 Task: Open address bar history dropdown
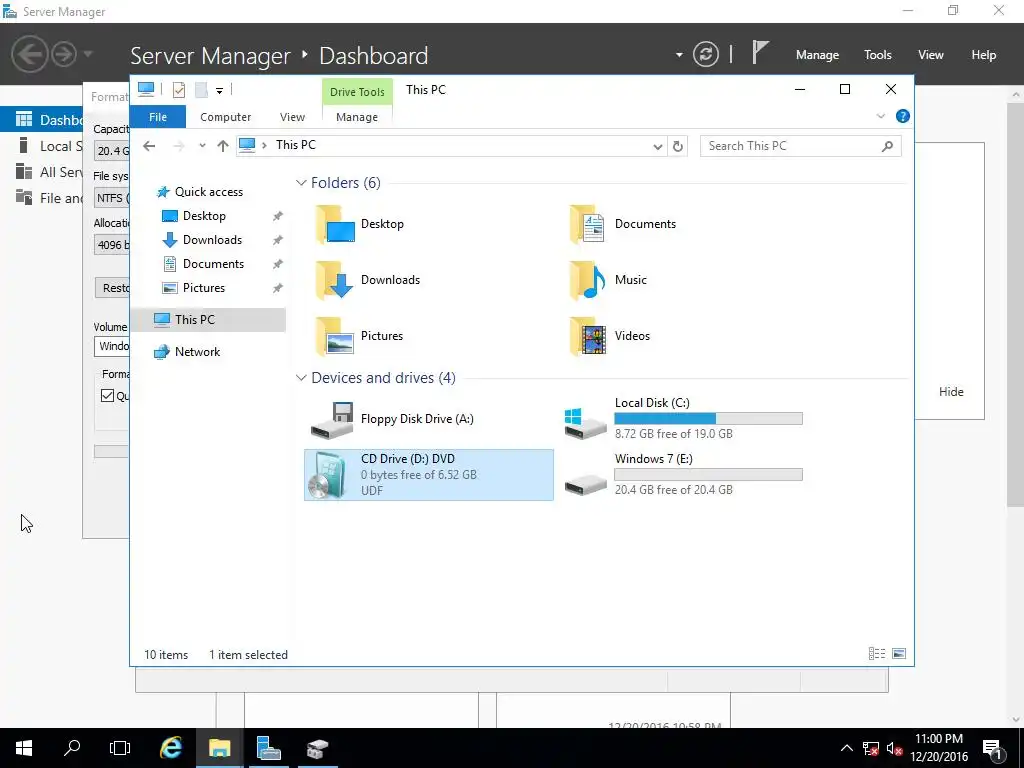pos(658,146)
